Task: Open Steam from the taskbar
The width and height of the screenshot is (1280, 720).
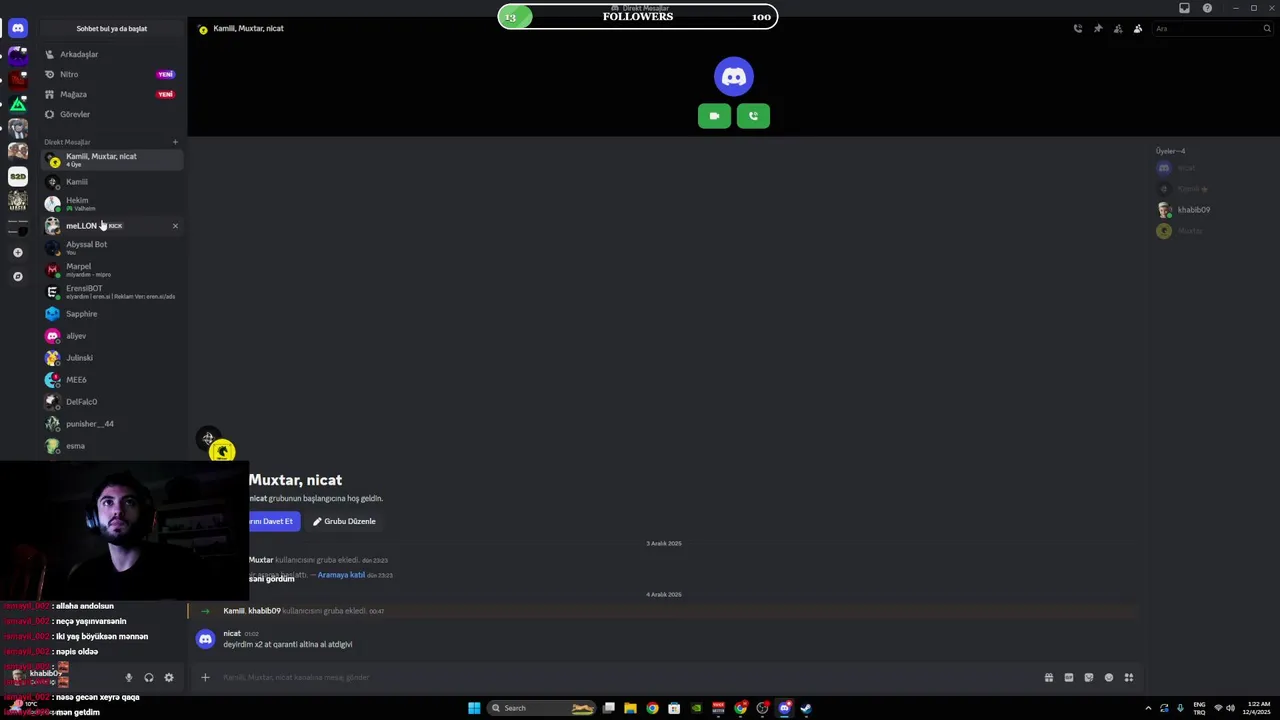Action: coord(806,708)
